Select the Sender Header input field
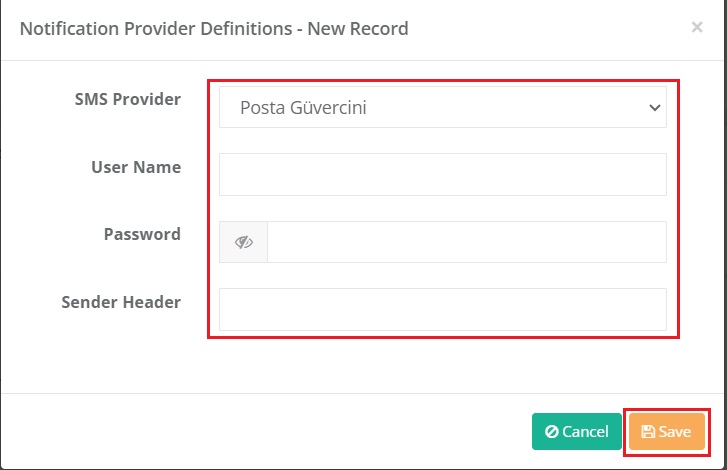Image resolution: width=727 pixels, height=470 pixels. click(442, 309)
